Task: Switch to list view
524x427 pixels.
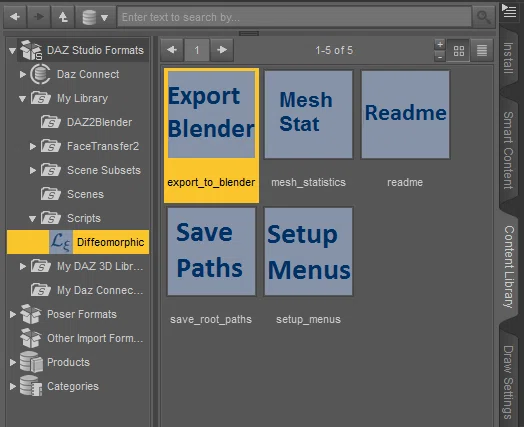Action: (482, 51)
